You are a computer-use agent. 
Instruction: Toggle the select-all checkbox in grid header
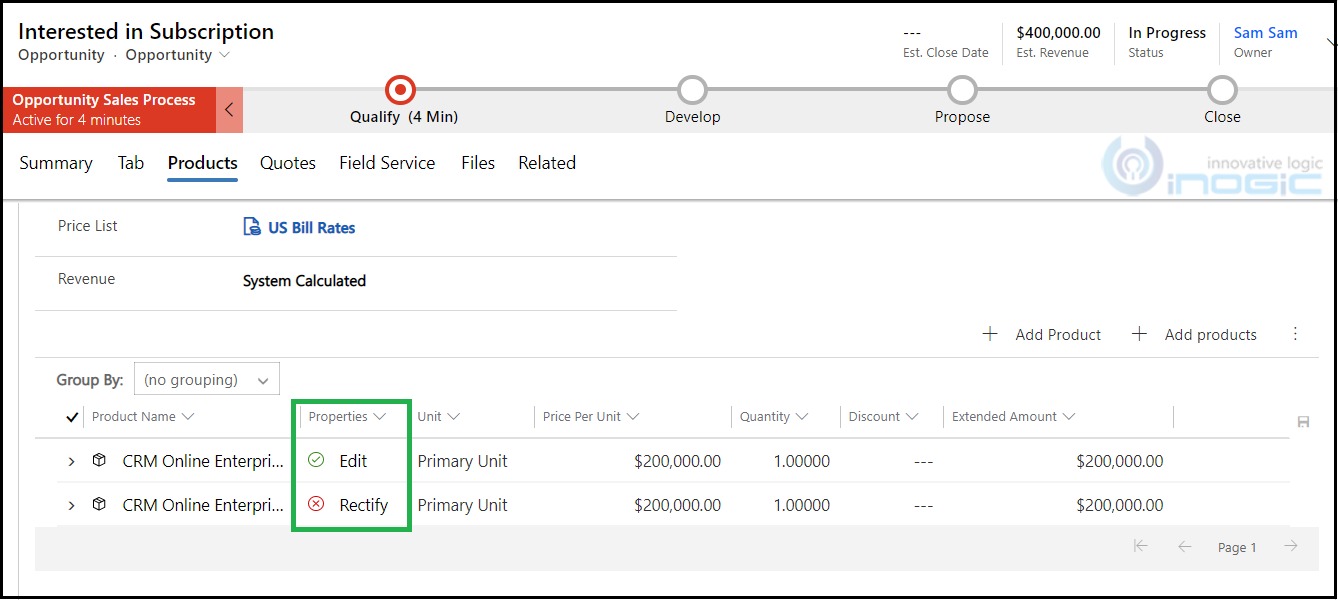pyautogui.click(x=70, y=416)
